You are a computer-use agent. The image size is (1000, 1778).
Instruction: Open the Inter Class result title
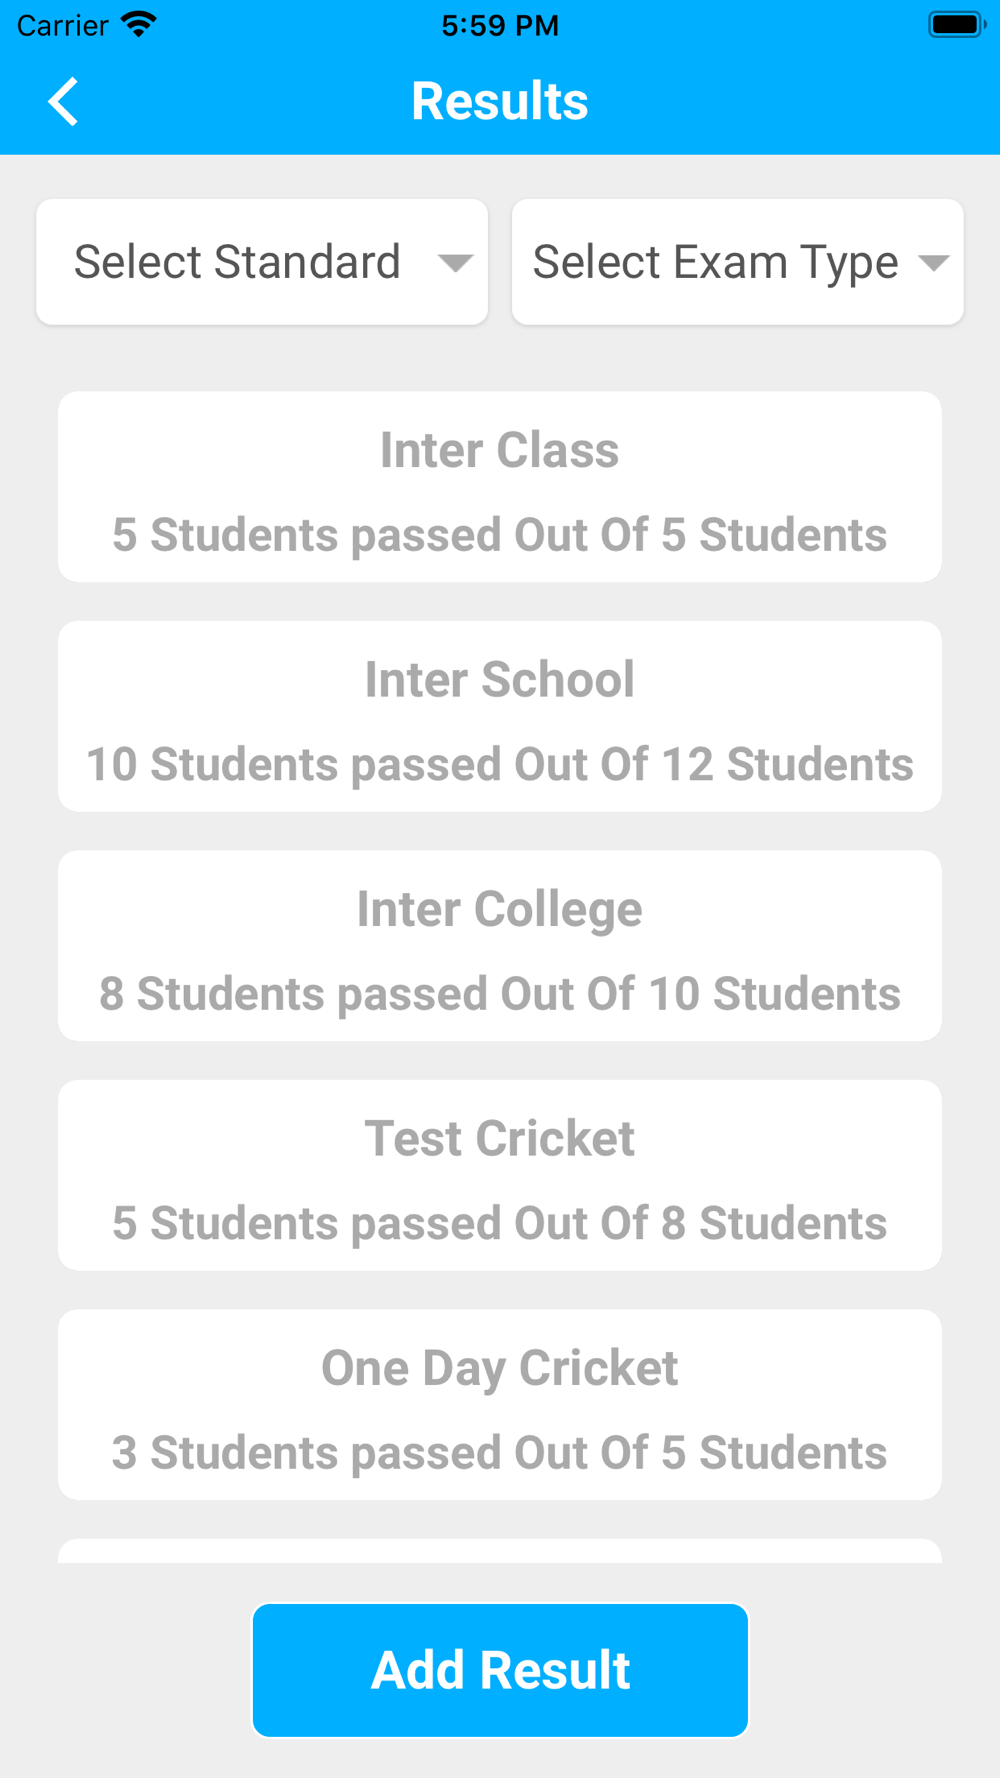(x=500, y=450)
